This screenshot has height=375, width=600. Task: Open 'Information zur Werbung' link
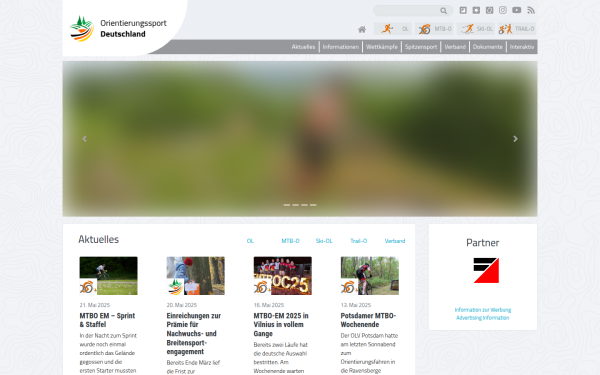483,310
